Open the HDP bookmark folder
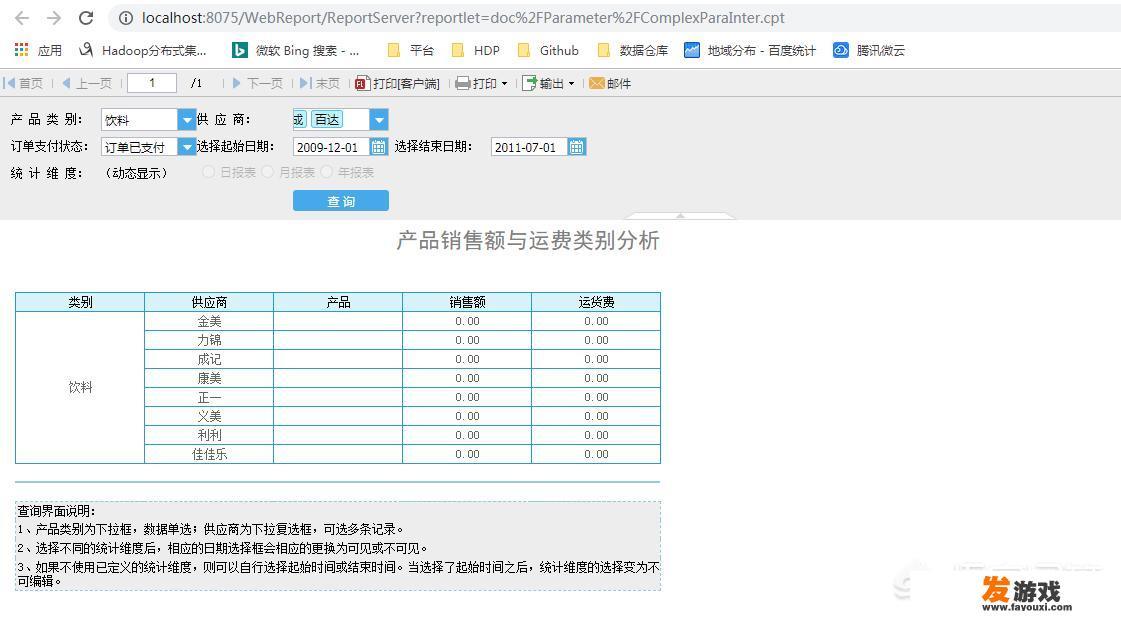The width and height of the screenshot is (1121, 621). (475, 50)
